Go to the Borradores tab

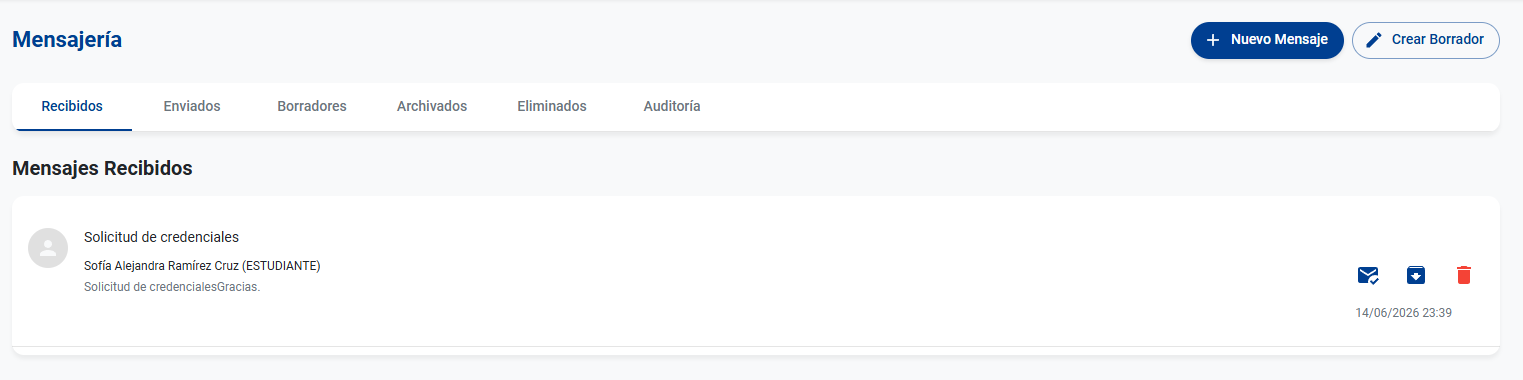312,106
